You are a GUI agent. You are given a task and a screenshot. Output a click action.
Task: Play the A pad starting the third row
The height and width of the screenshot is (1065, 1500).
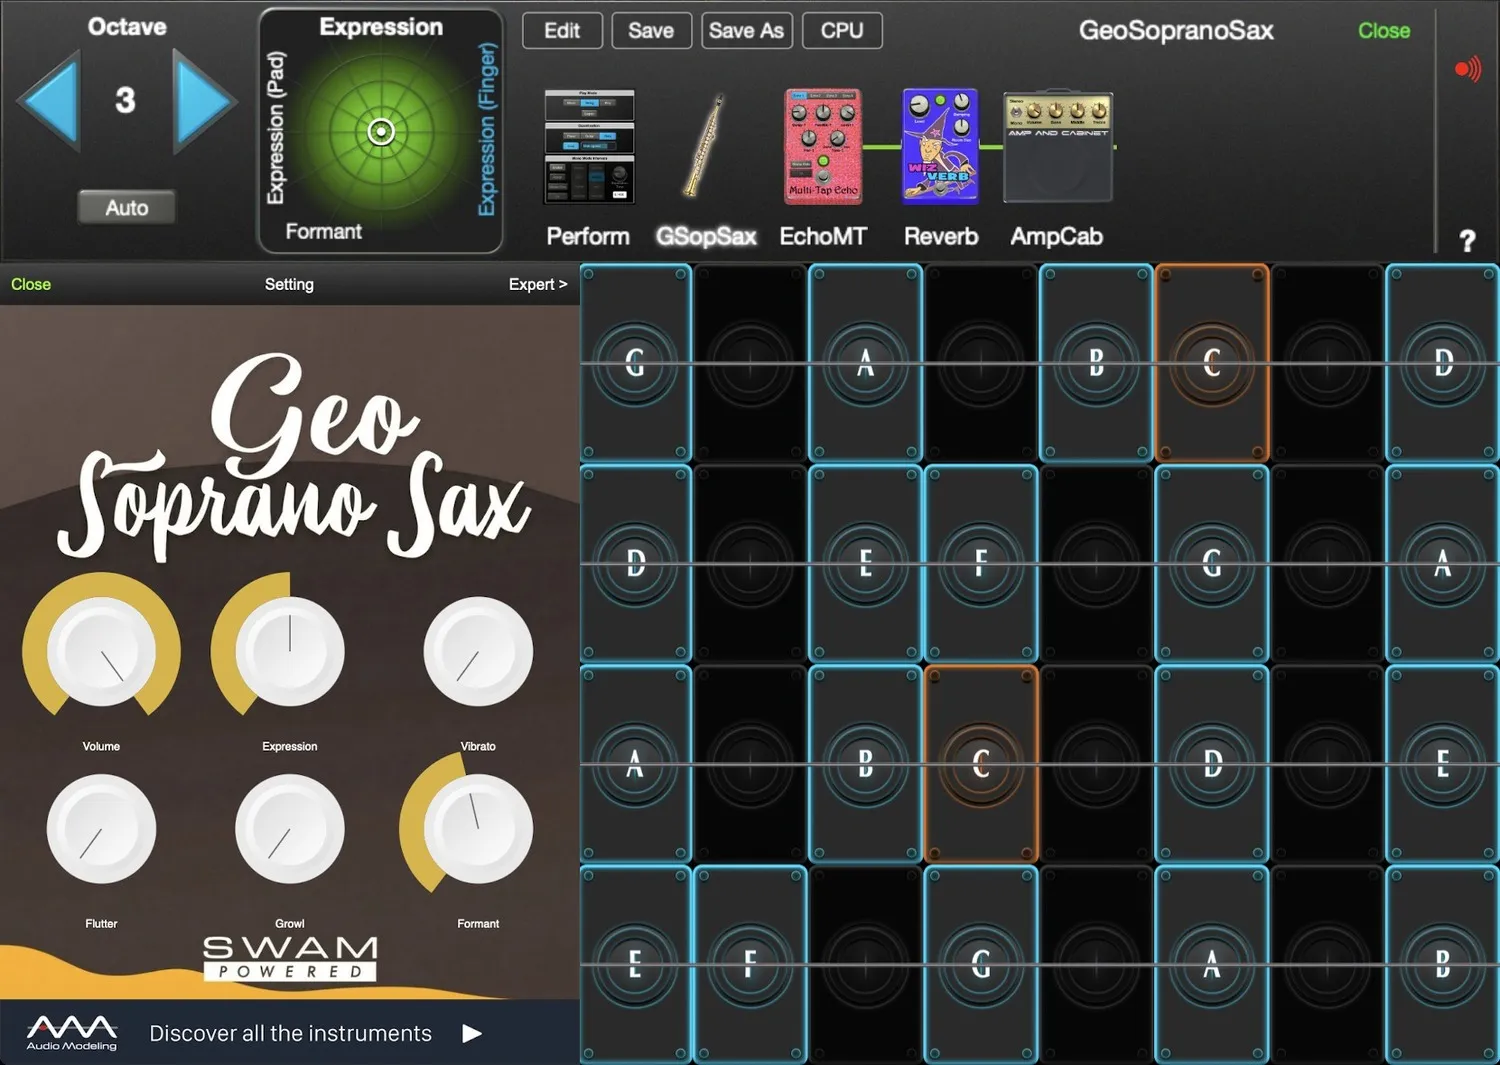[x=635, y=764]
